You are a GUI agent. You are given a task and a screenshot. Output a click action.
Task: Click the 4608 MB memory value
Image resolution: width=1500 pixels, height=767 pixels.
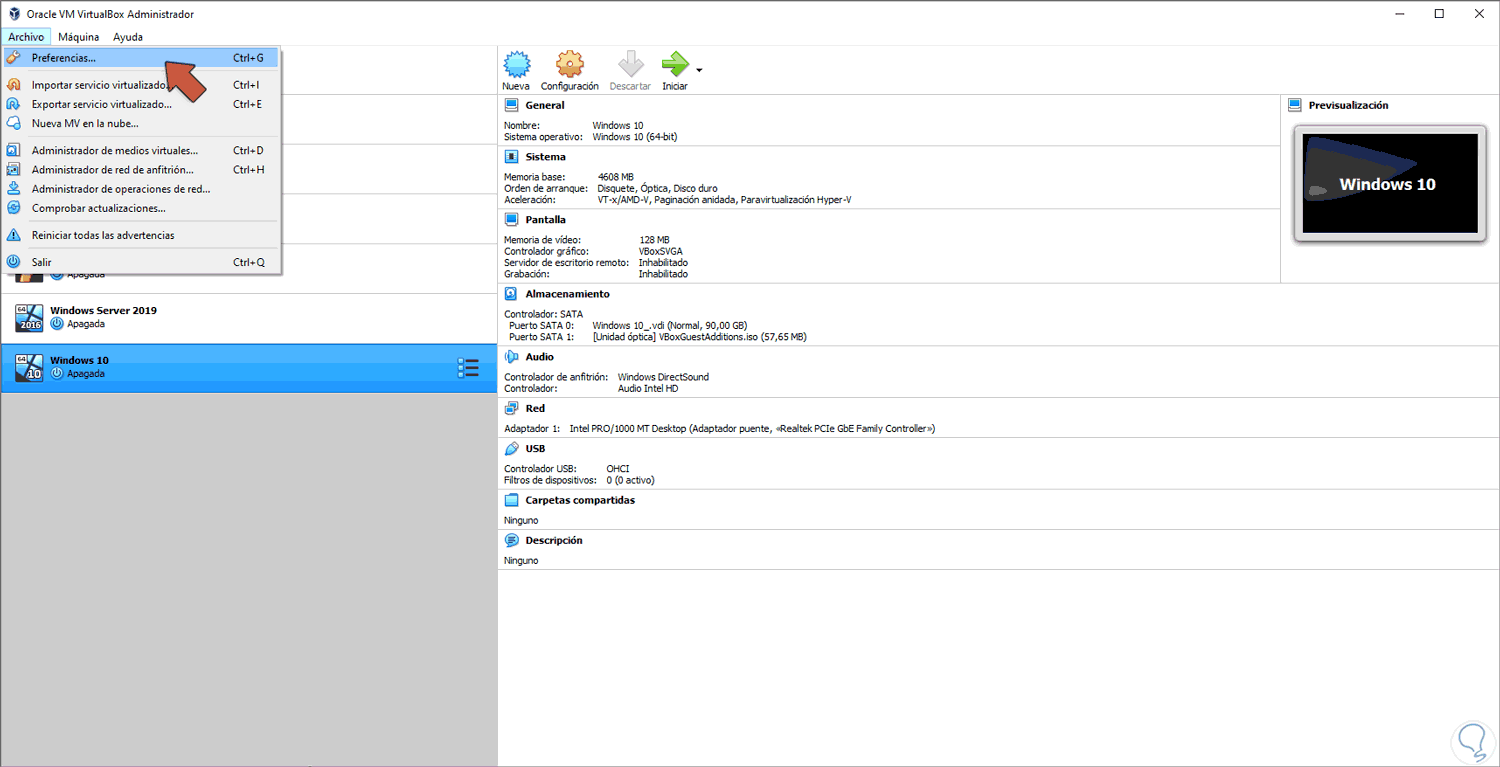(x=615, y=177)
